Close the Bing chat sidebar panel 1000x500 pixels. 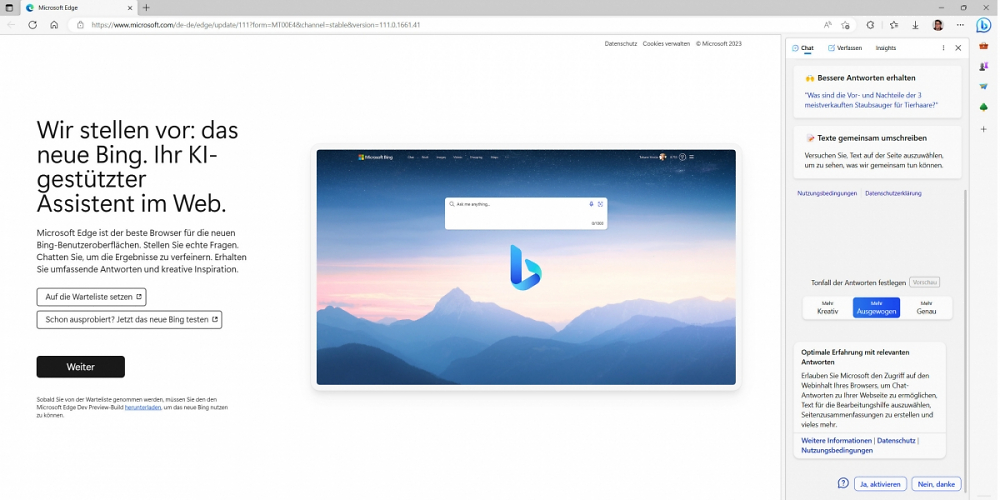coord(958,48)
